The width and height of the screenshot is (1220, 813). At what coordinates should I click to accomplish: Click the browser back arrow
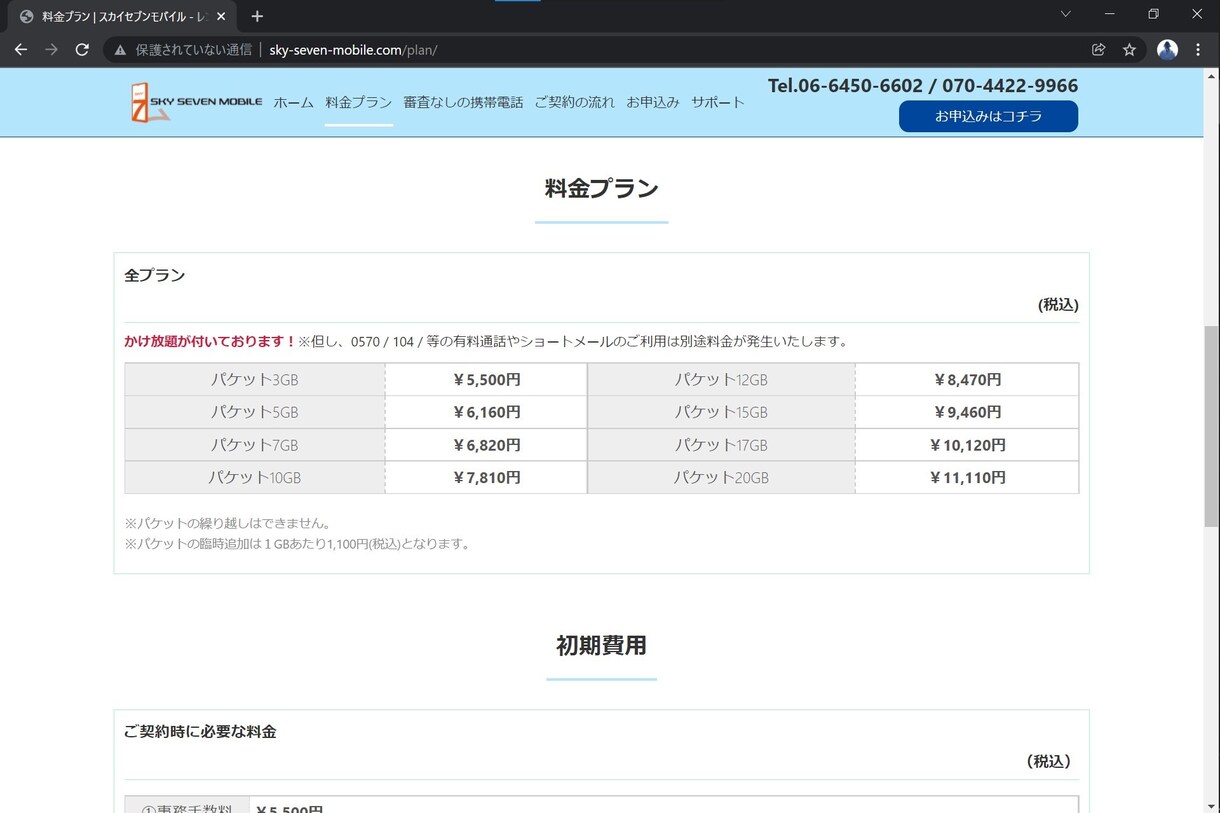pos(20,49)
